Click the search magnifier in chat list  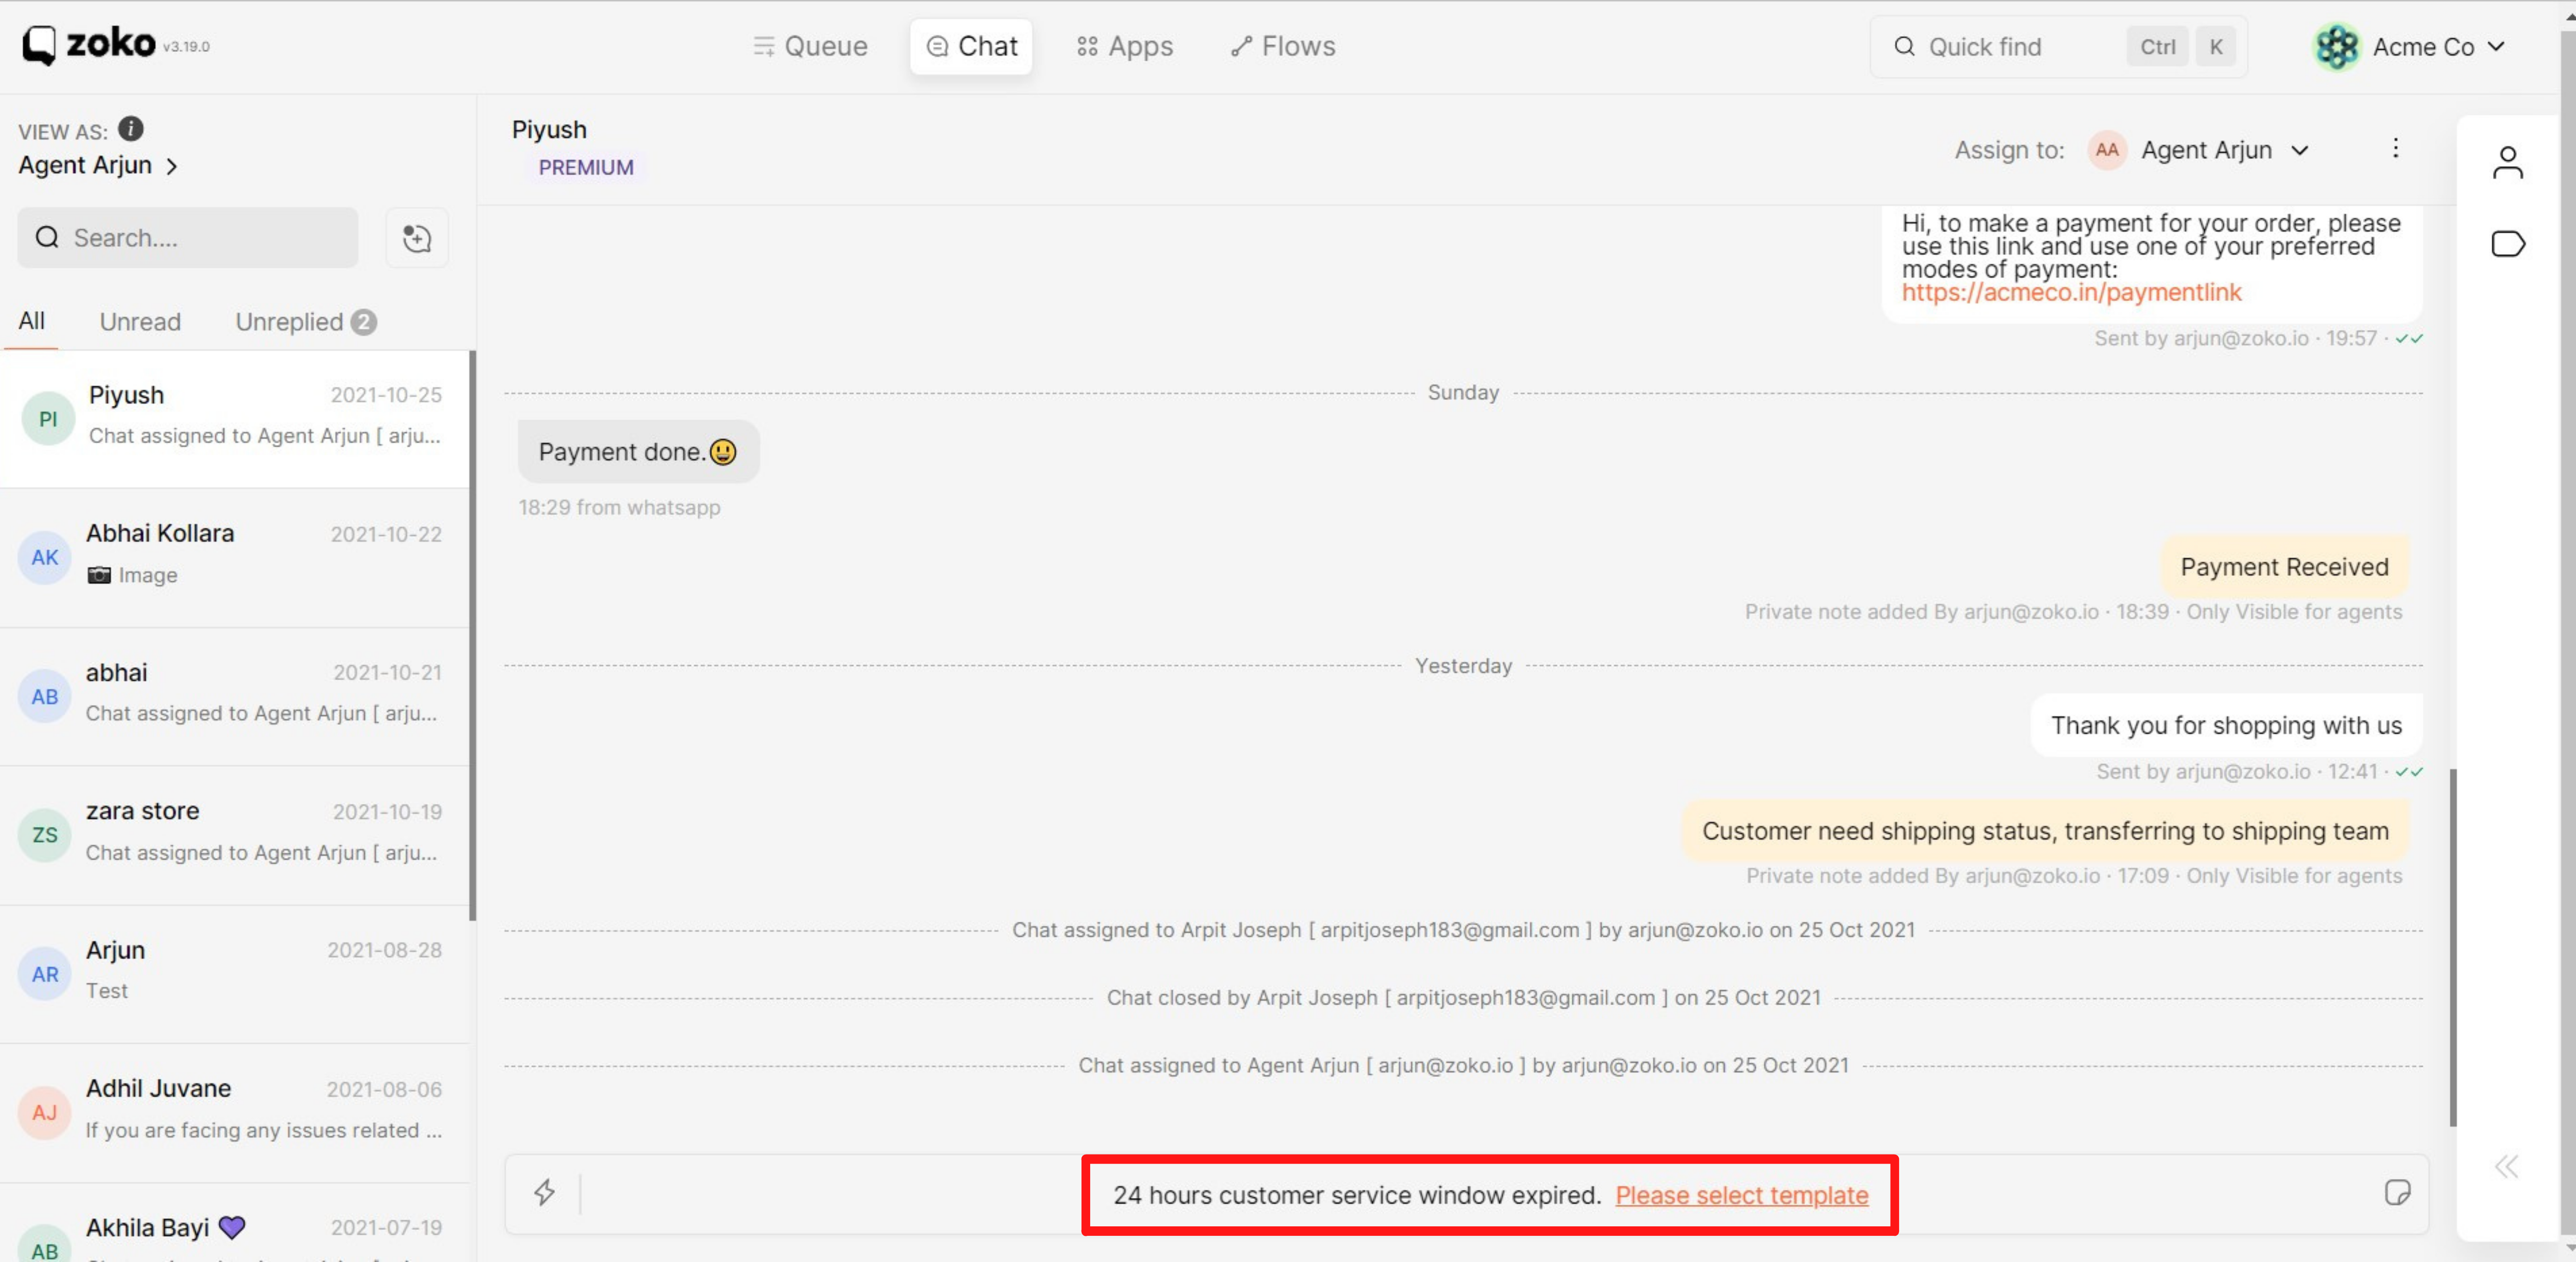click(47, 238)
